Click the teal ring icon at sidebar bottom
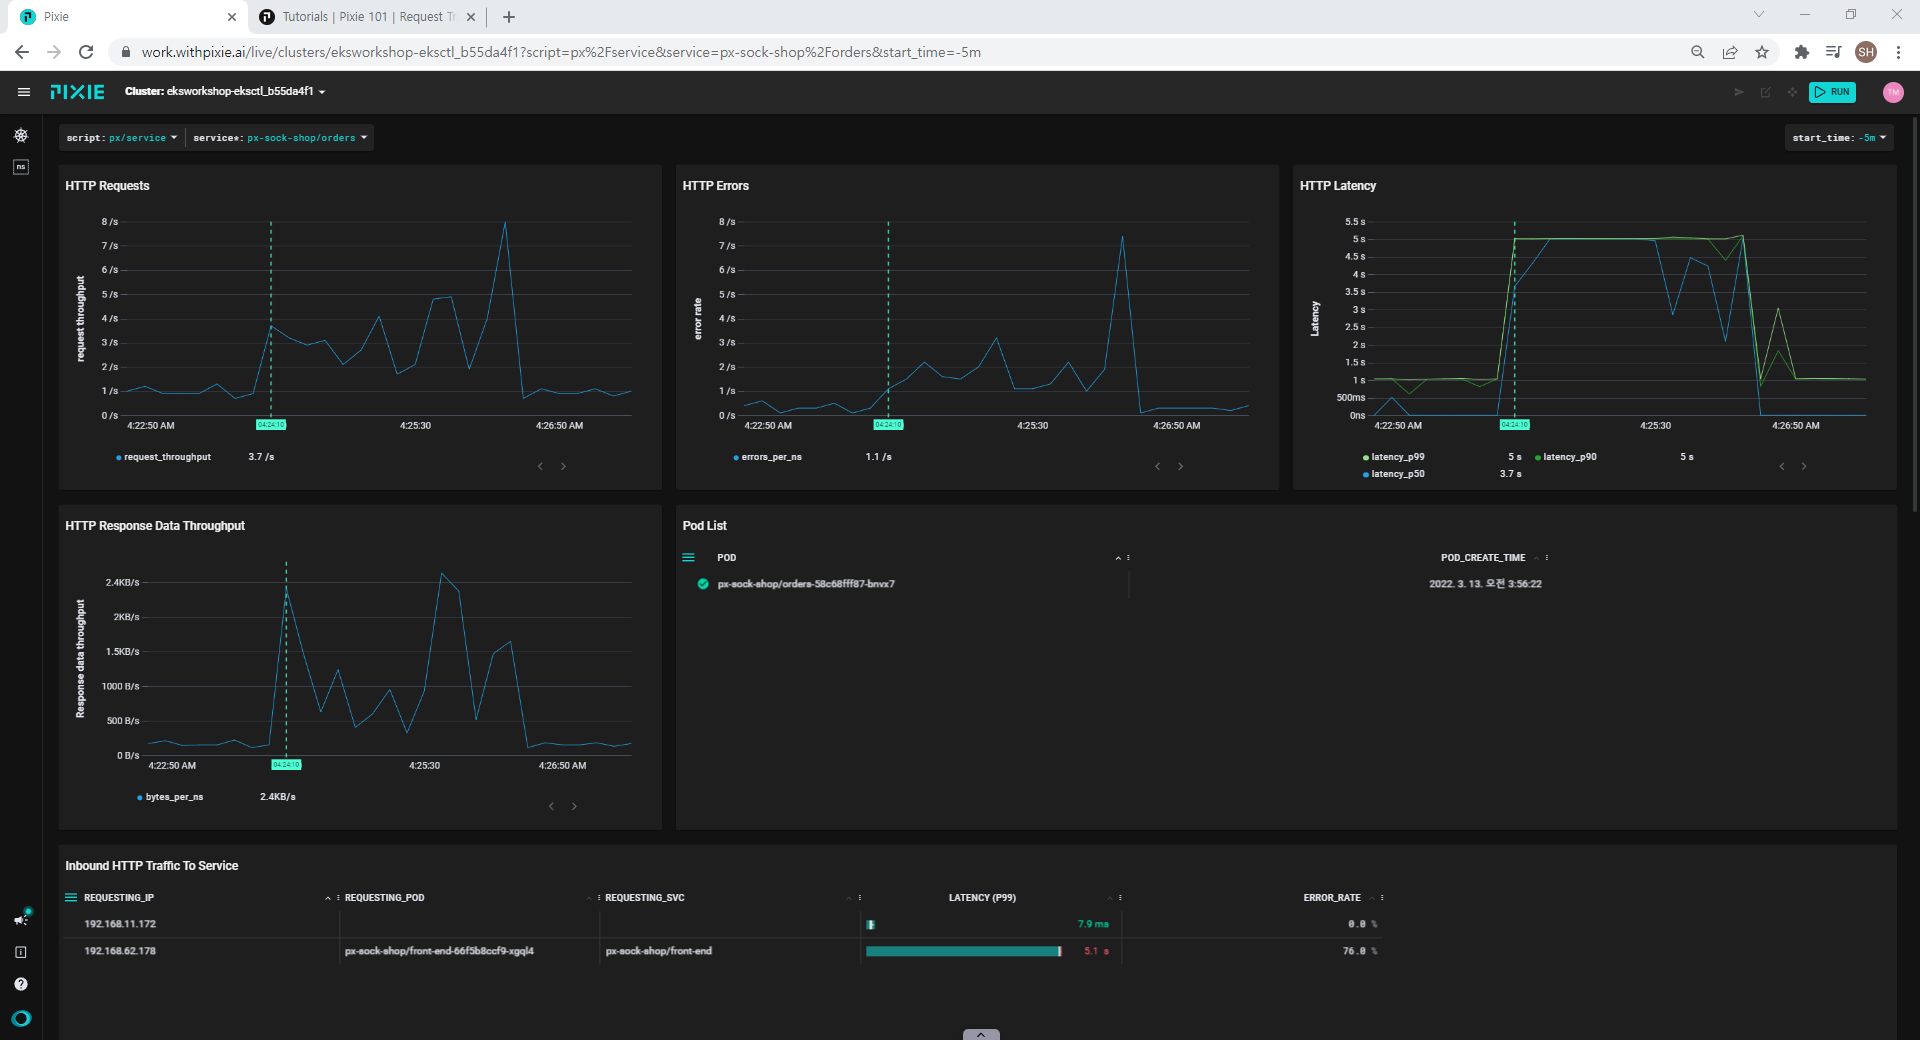The image size is (1920, 1040). pyautogui.click(x=21, y=1019)
